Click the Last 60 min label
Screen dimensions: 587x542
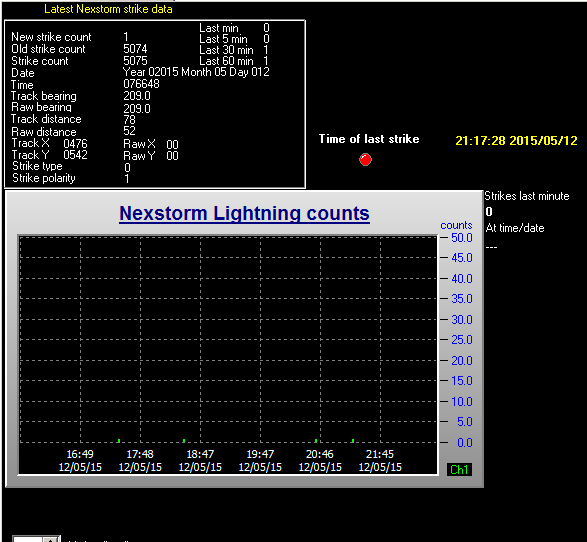coord(226,61)
